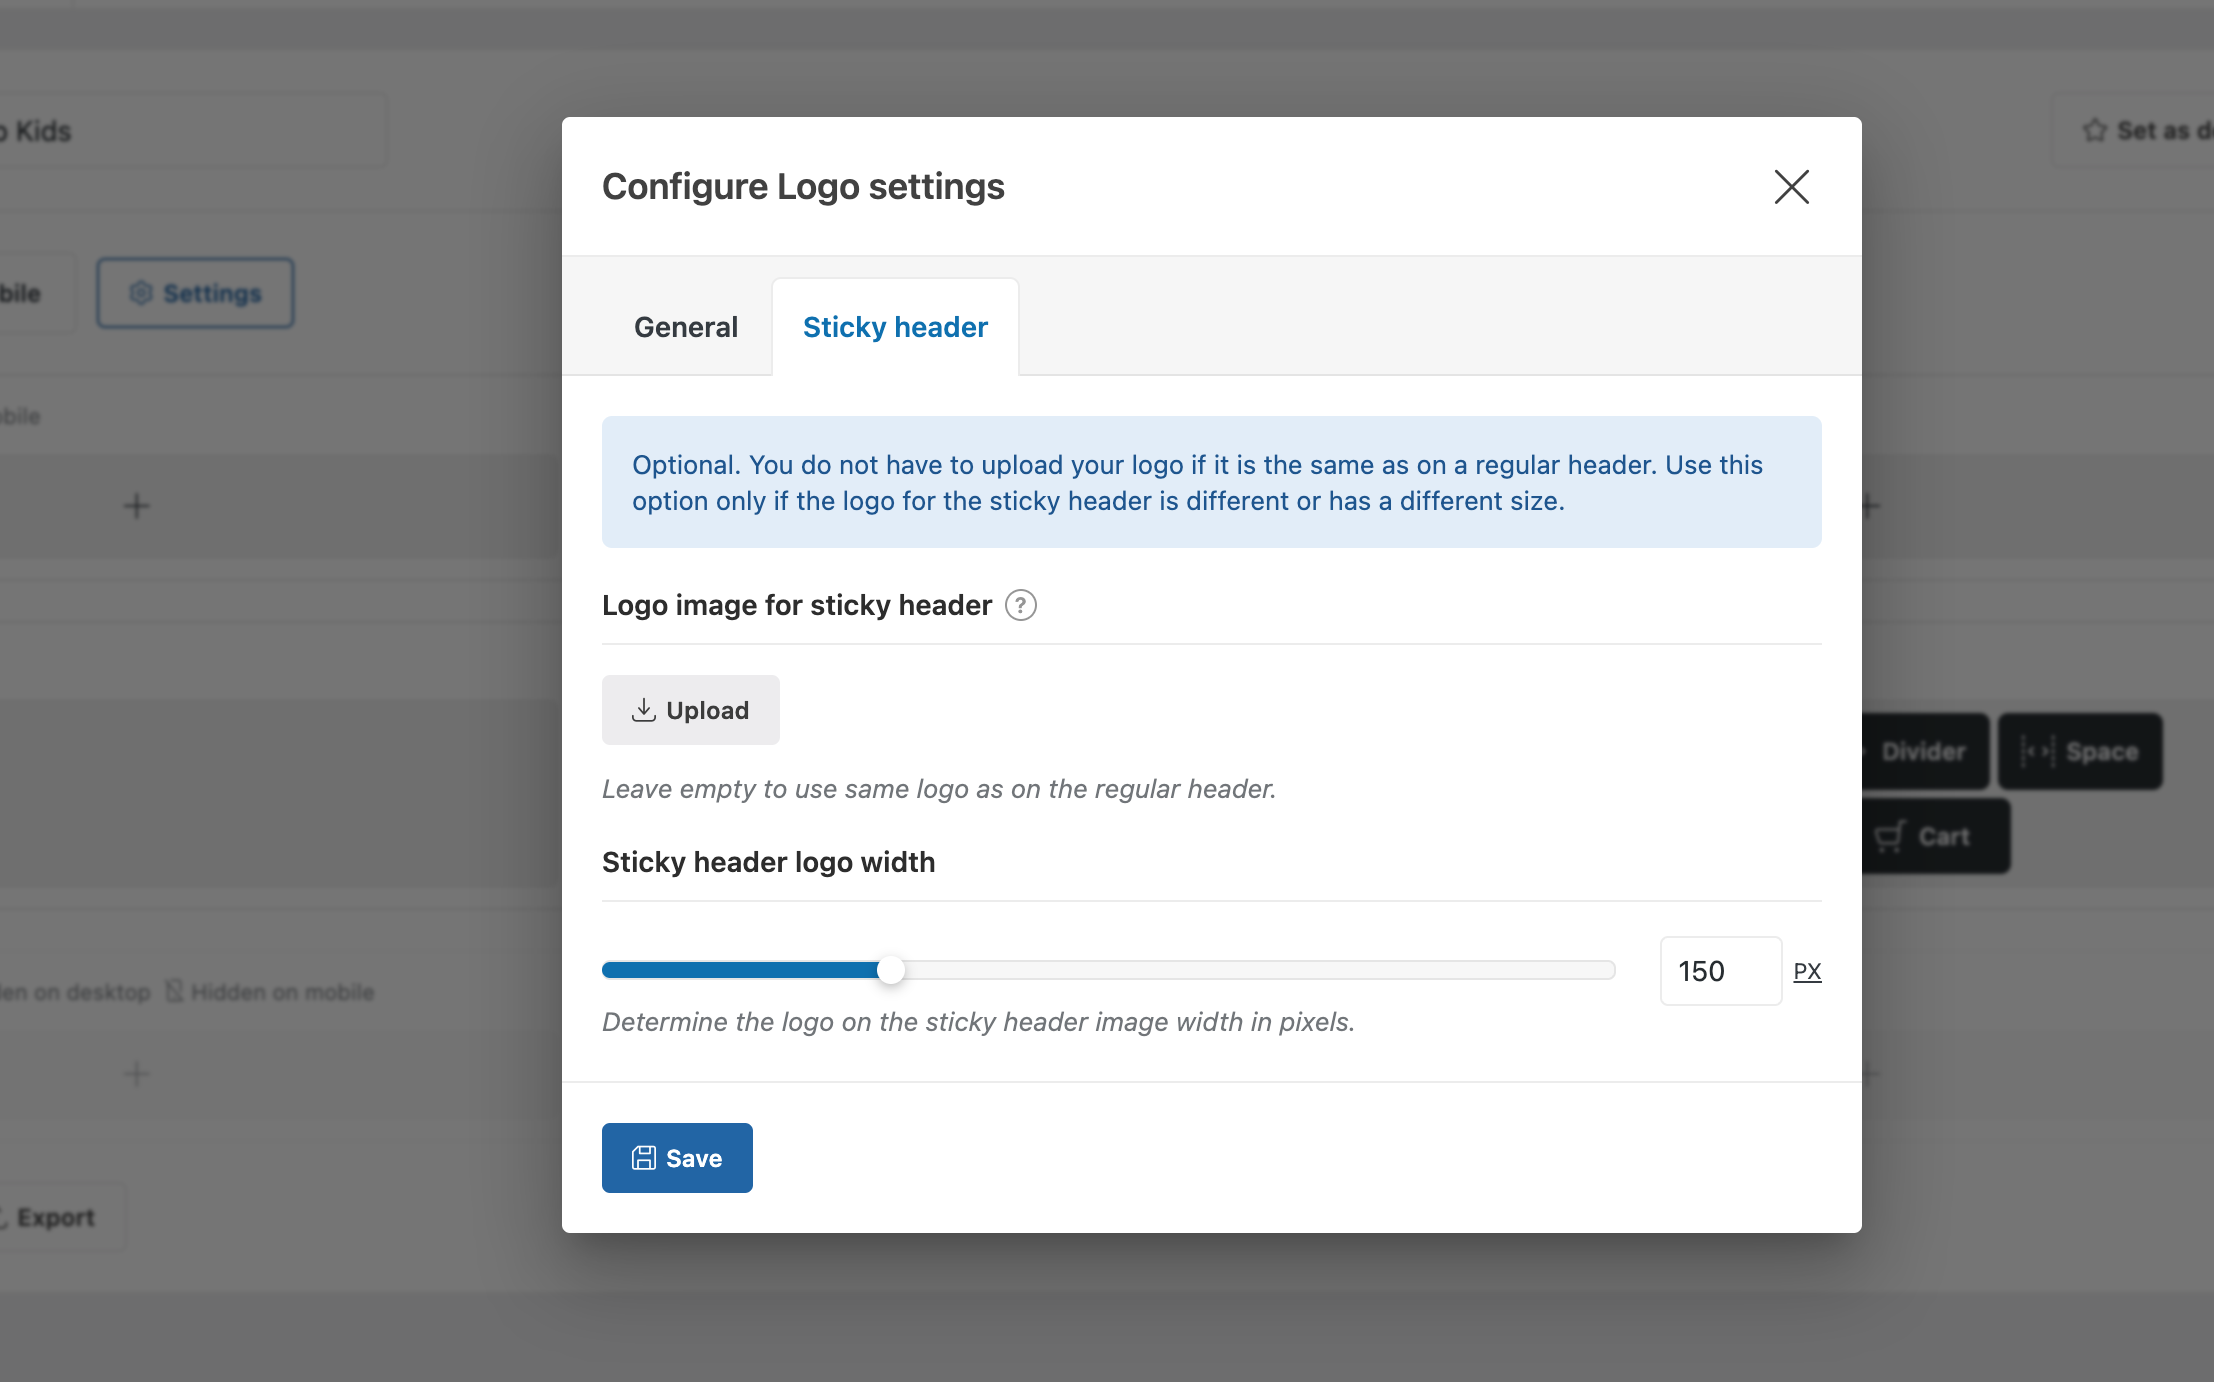Click the Upload button for the sticky logo
Viewport: 2214px width, 1382px height.
(x=690, y=710)
